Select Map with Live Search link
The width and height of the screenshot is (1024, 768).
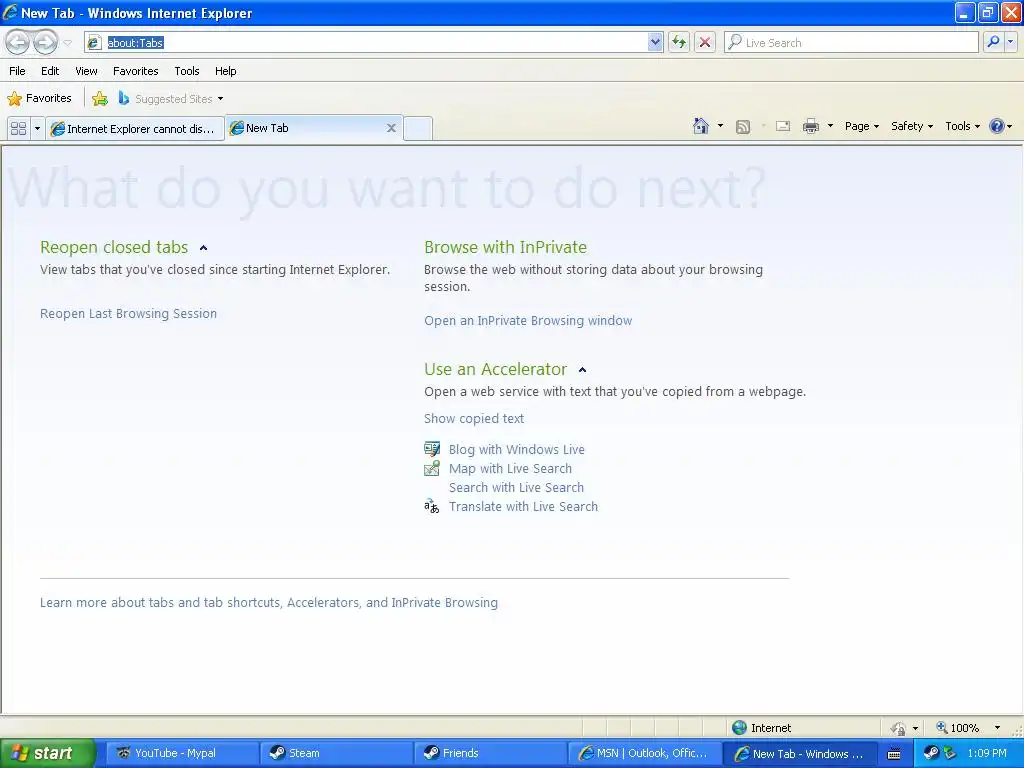point(510,468)
